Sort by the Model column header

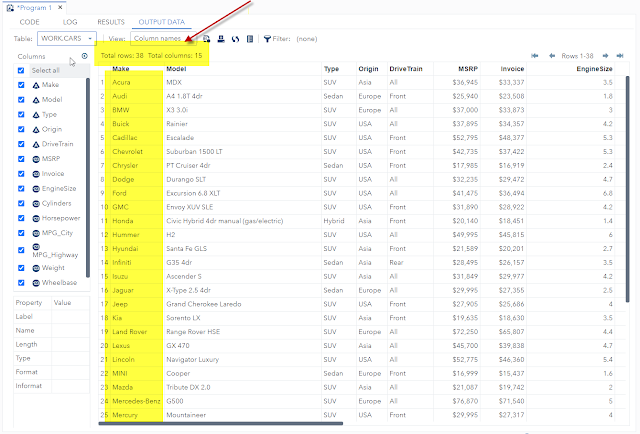176,69
